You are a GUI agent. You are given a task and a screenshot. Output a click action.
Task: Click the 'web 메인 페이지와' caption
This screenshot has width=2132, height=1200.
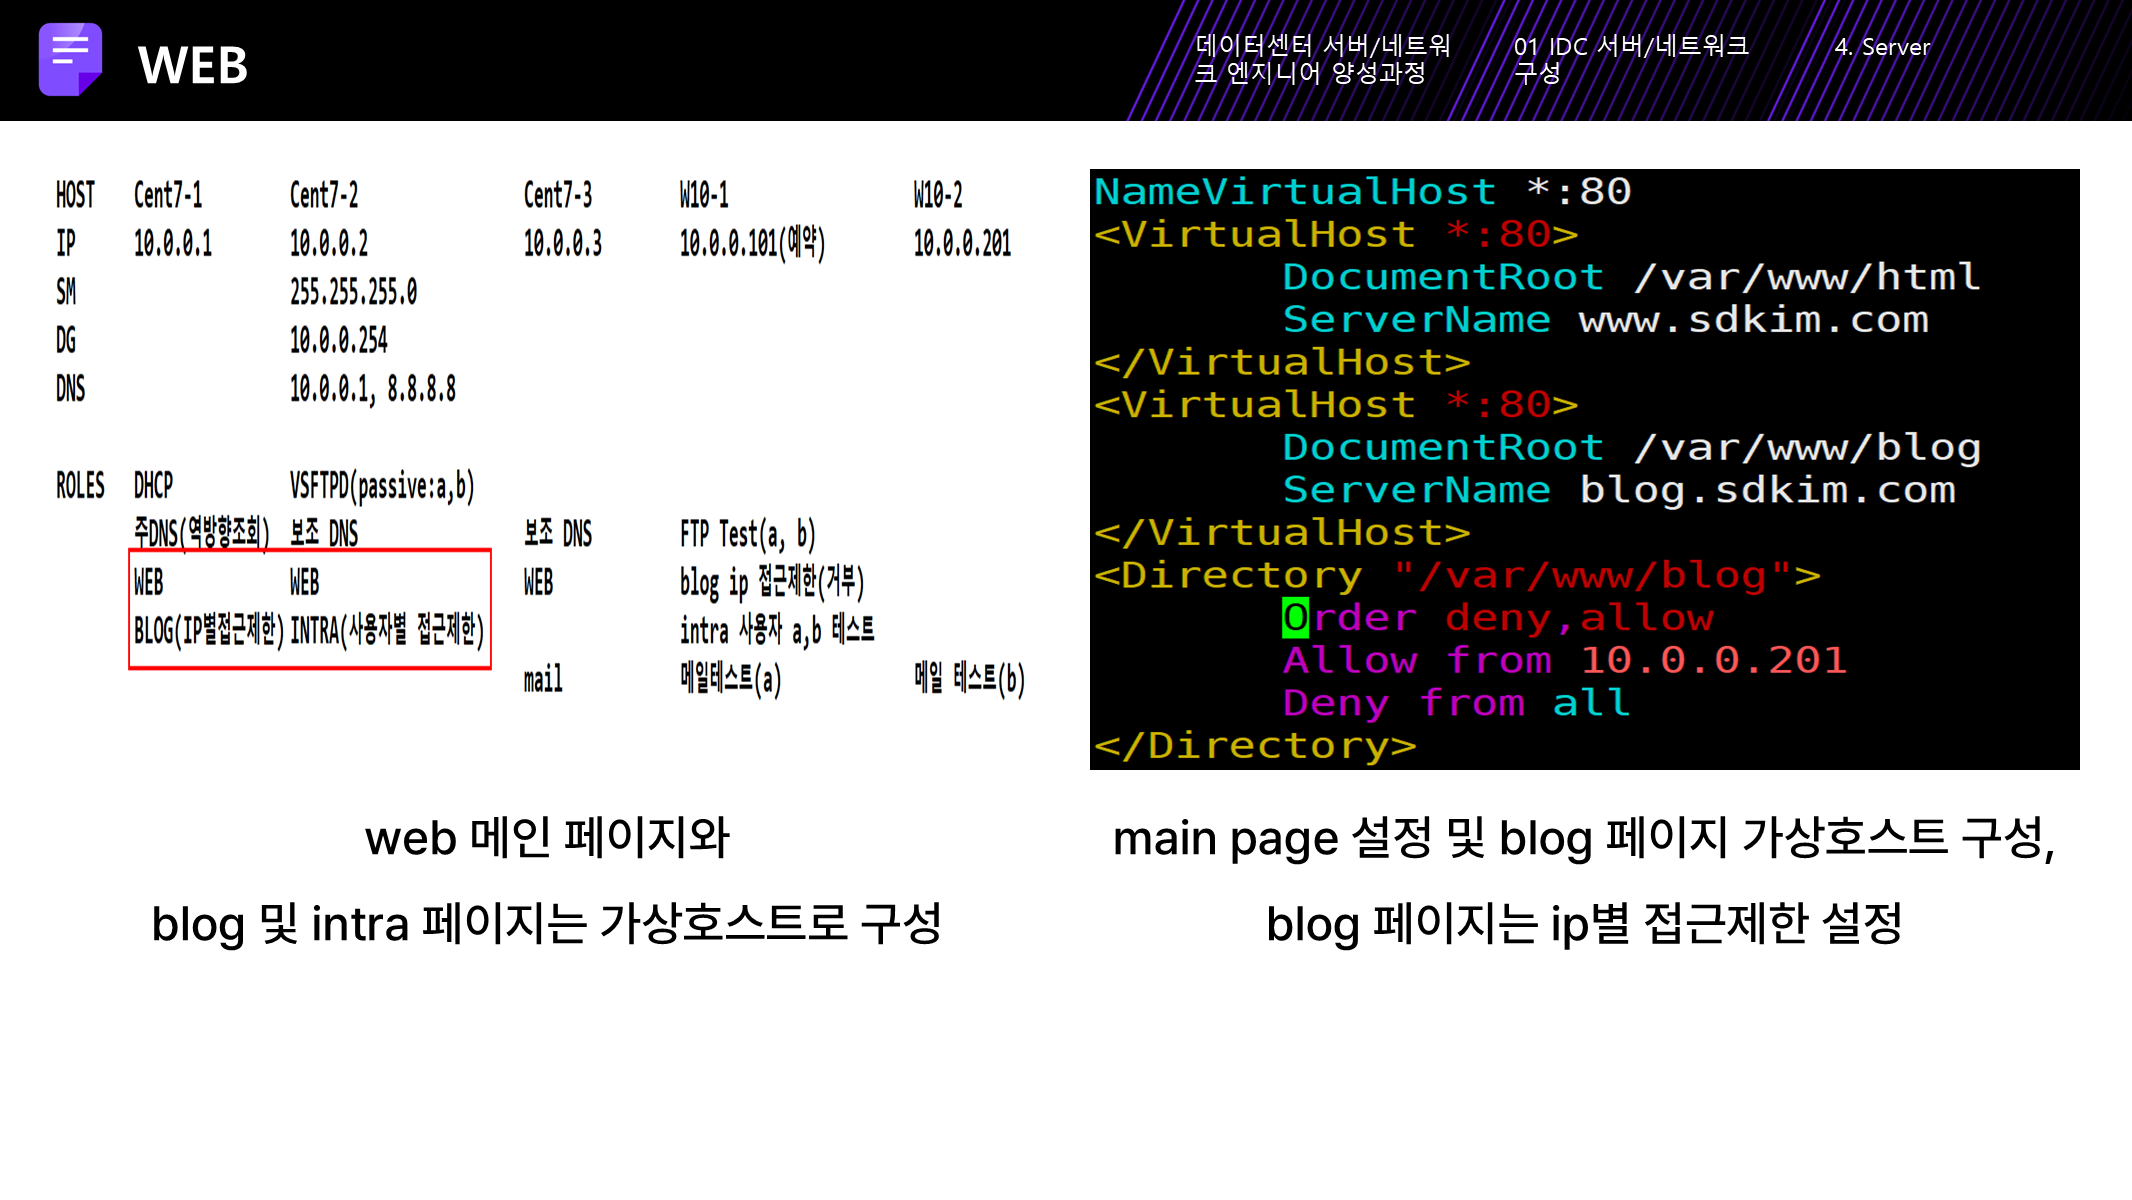tap(547, 837)
